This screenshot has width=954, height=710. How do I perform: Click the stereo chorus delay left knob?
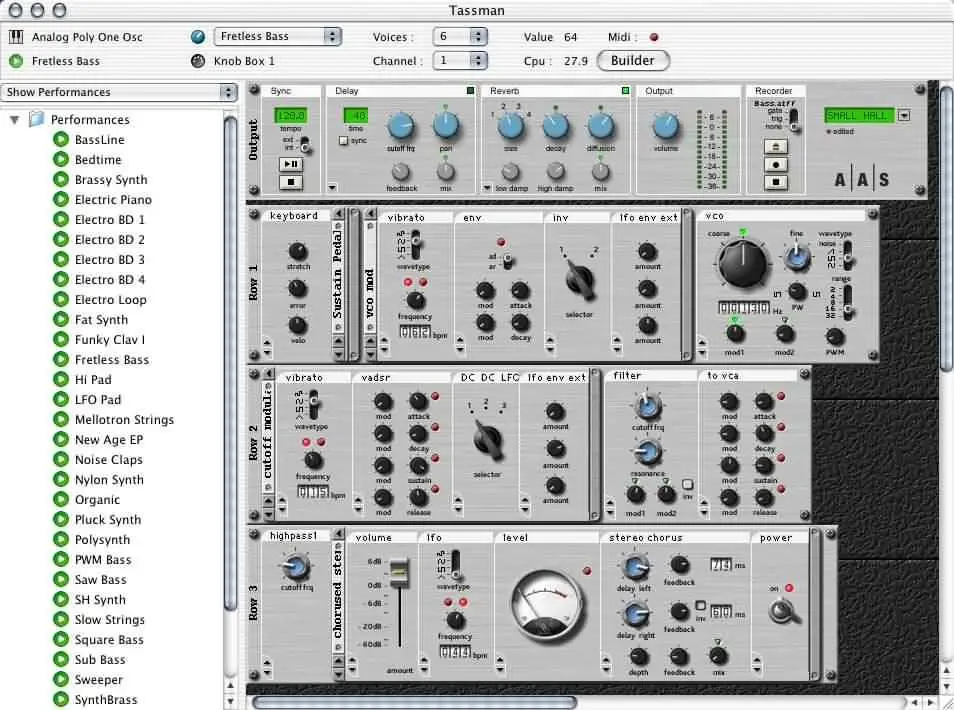tap(635, 568)
